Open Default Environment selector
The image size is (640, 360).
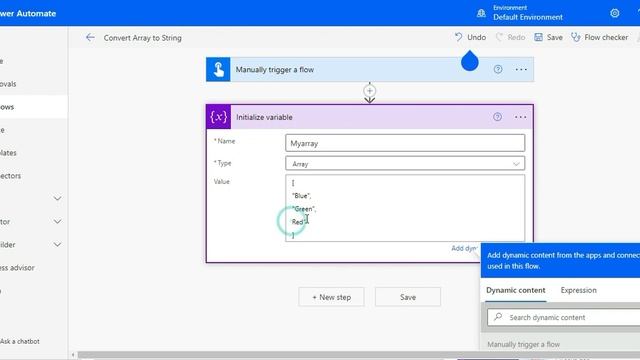point(527,17)
